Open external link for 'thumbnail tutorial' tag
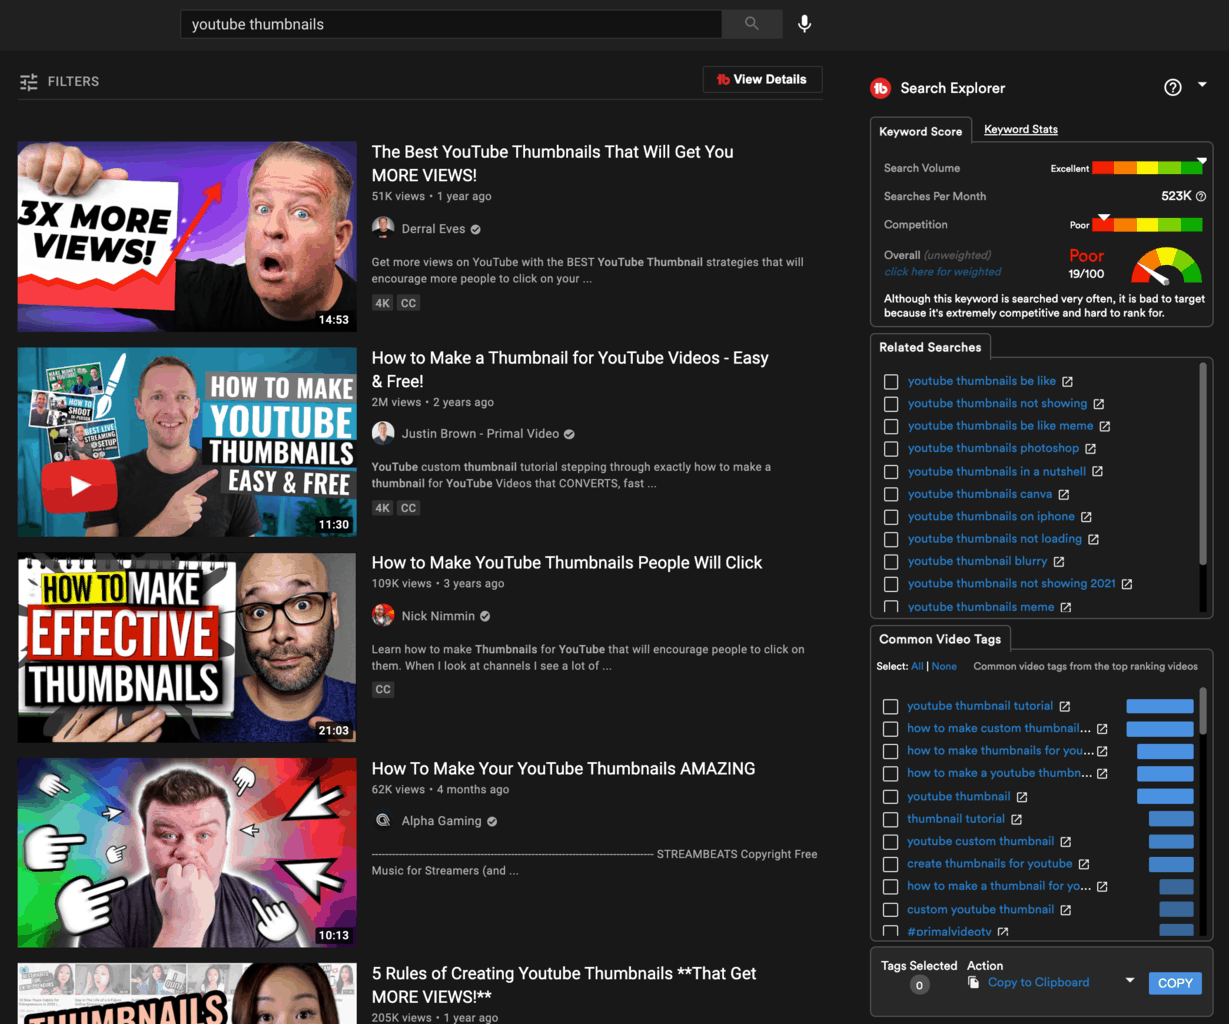The image size is (1229, 1024). pyautogui.click(x=1016, y=820)
